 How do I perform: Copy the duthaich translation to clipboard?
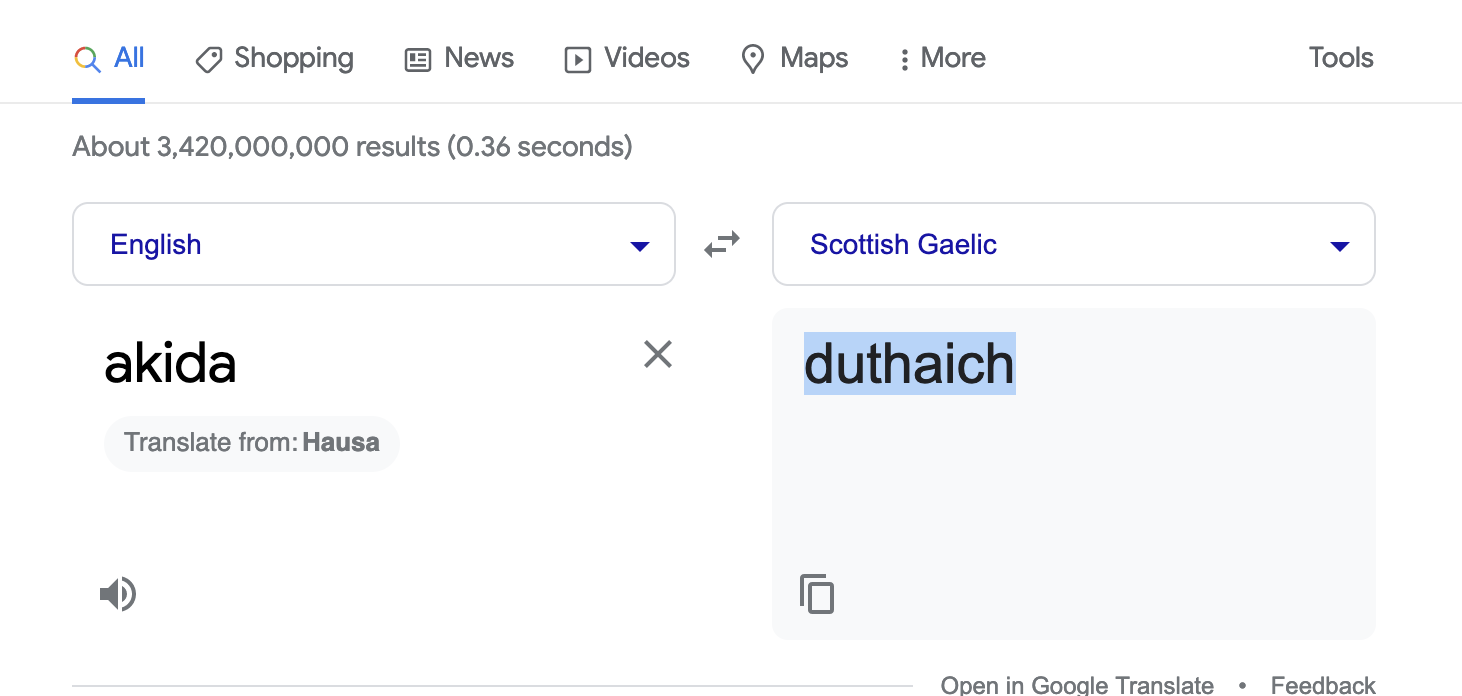pos(817,594)
